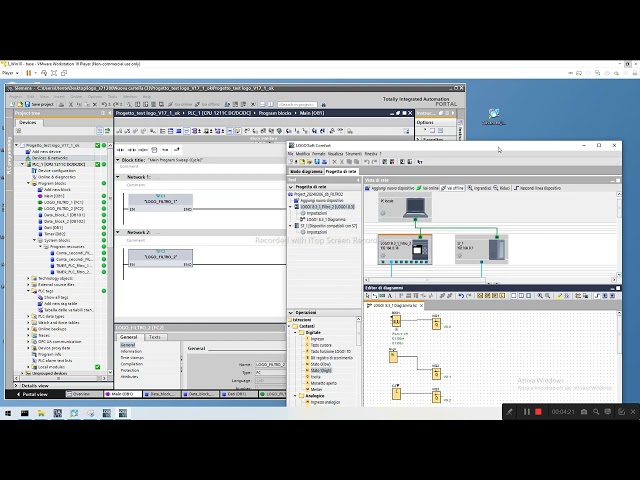Expand the Details view panel

(16, 385)
